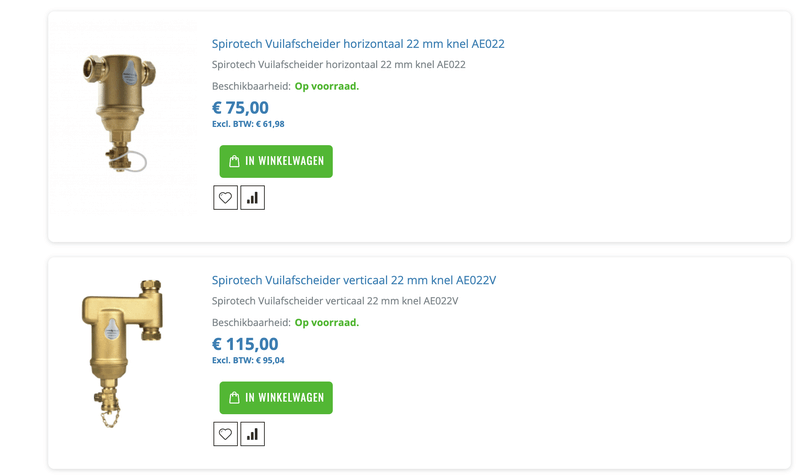Image resolution: width=800 pixels, height=475 pixels.
Task: Add horizontal AE022 dirt separator to wishlist
Action: pos(225,198)
